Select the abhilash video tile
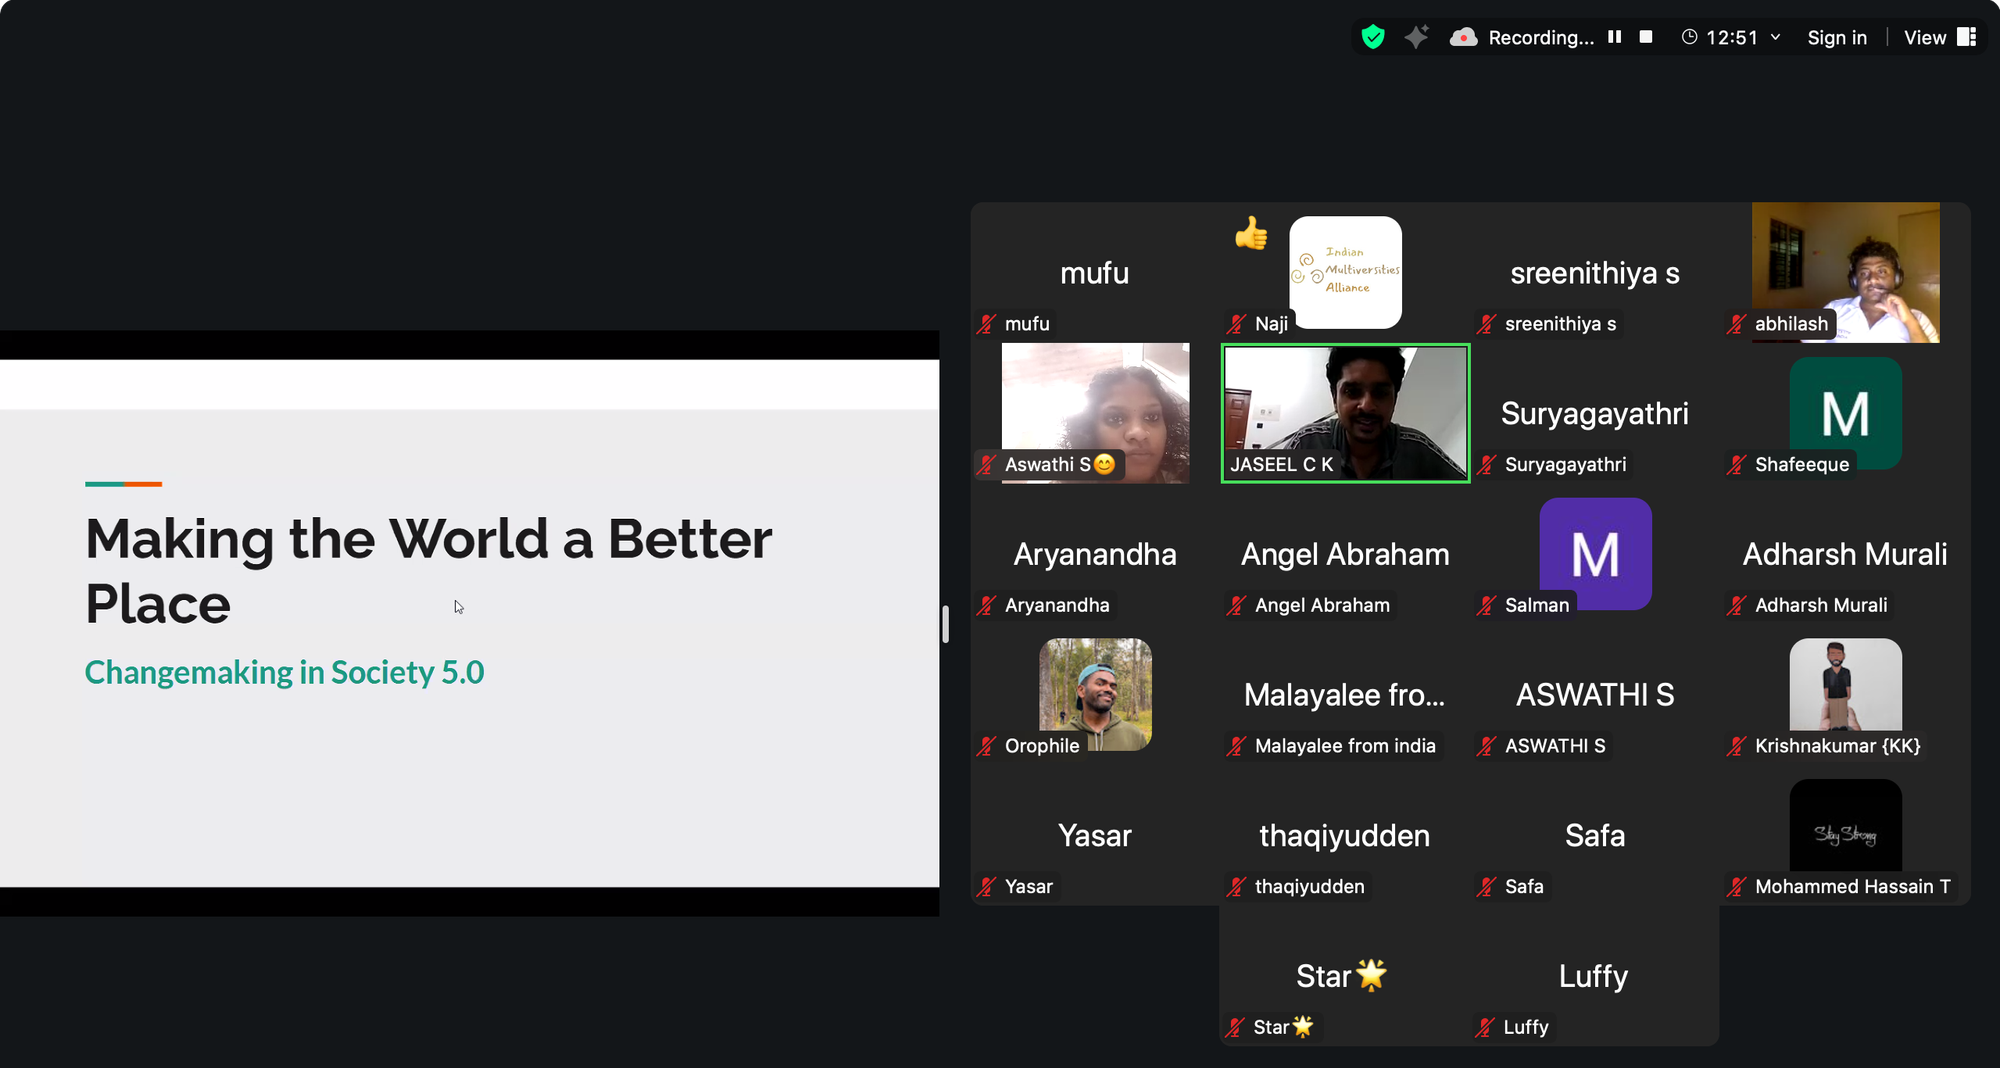This screenshot has width=2000, height=1068. tap(1845, 270)
